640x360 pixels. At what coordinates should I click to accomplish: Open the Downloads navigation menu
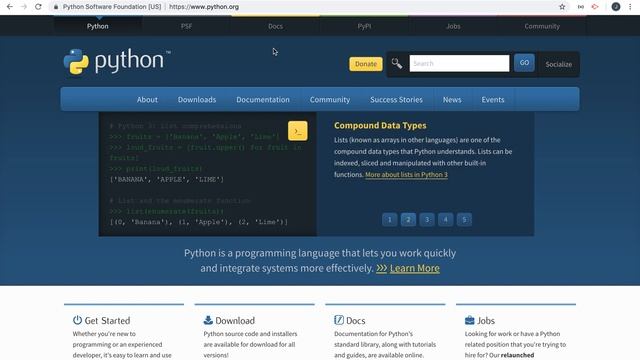(197, 100)
